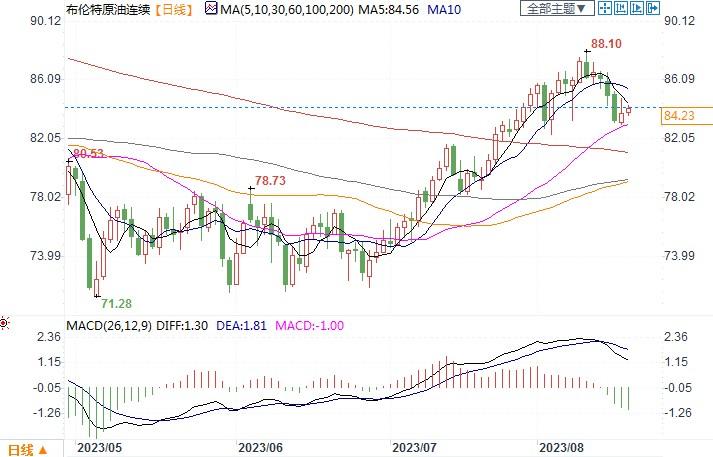Click the small gear icon left of MACD
This screenshot has width=713, height=457.
click(x=5, y=323)
